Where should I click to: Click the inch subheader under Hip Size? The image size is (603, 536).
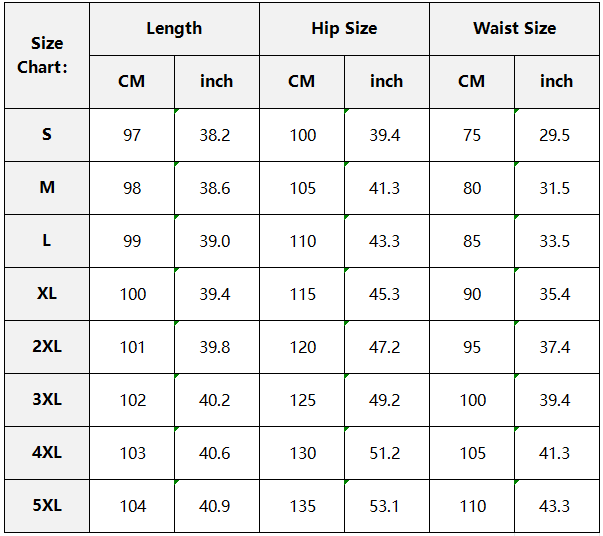(x=386, y=81)
